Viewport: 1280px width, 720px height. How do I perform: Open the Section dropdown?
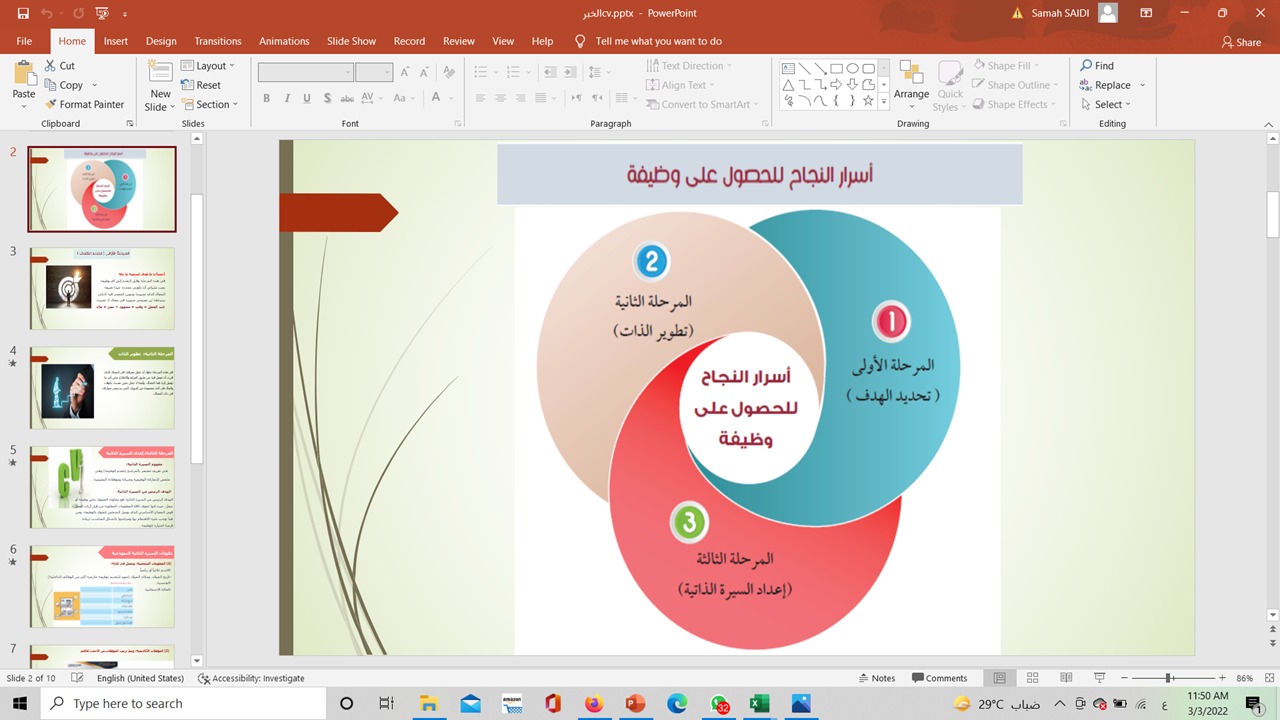click(209, 104)
